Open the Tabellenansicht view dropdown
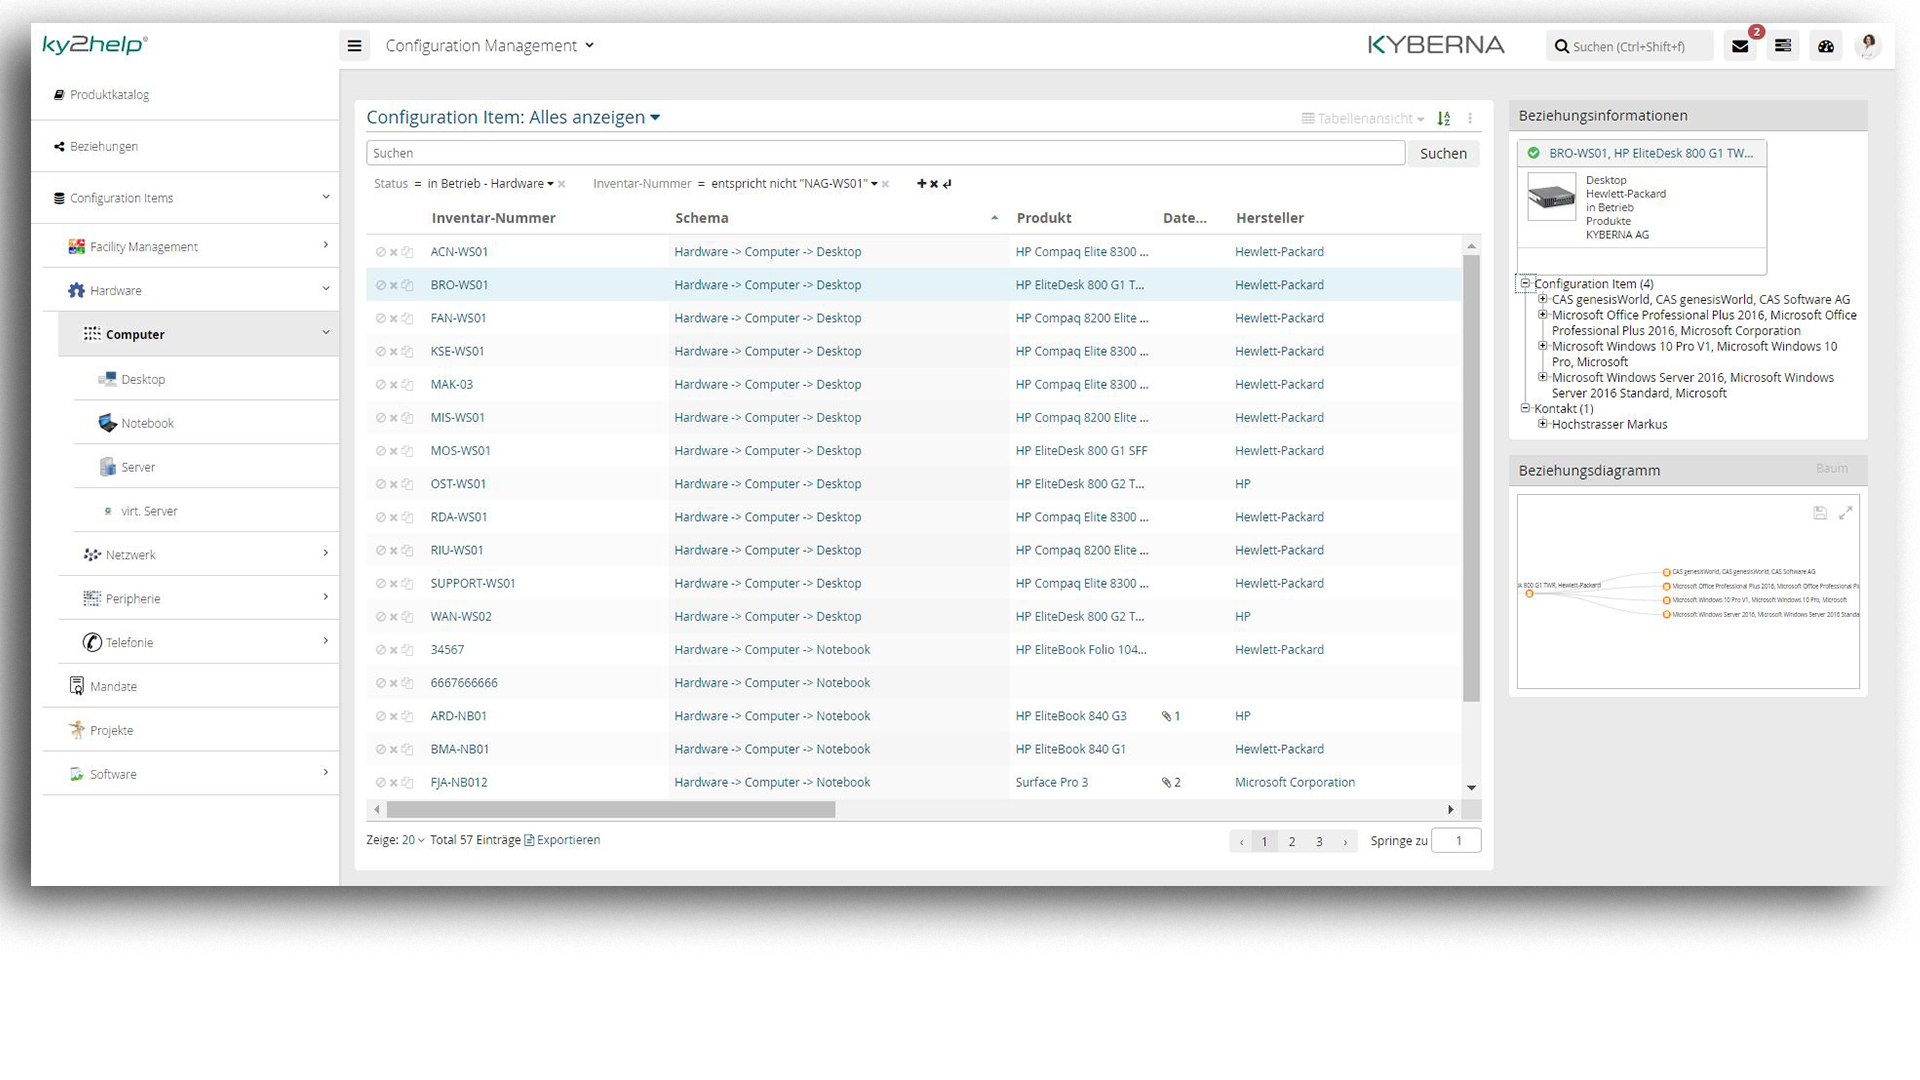The width and height of the screenshot is (1920, 1080). pyautogui.click(x=1360, y=118)
